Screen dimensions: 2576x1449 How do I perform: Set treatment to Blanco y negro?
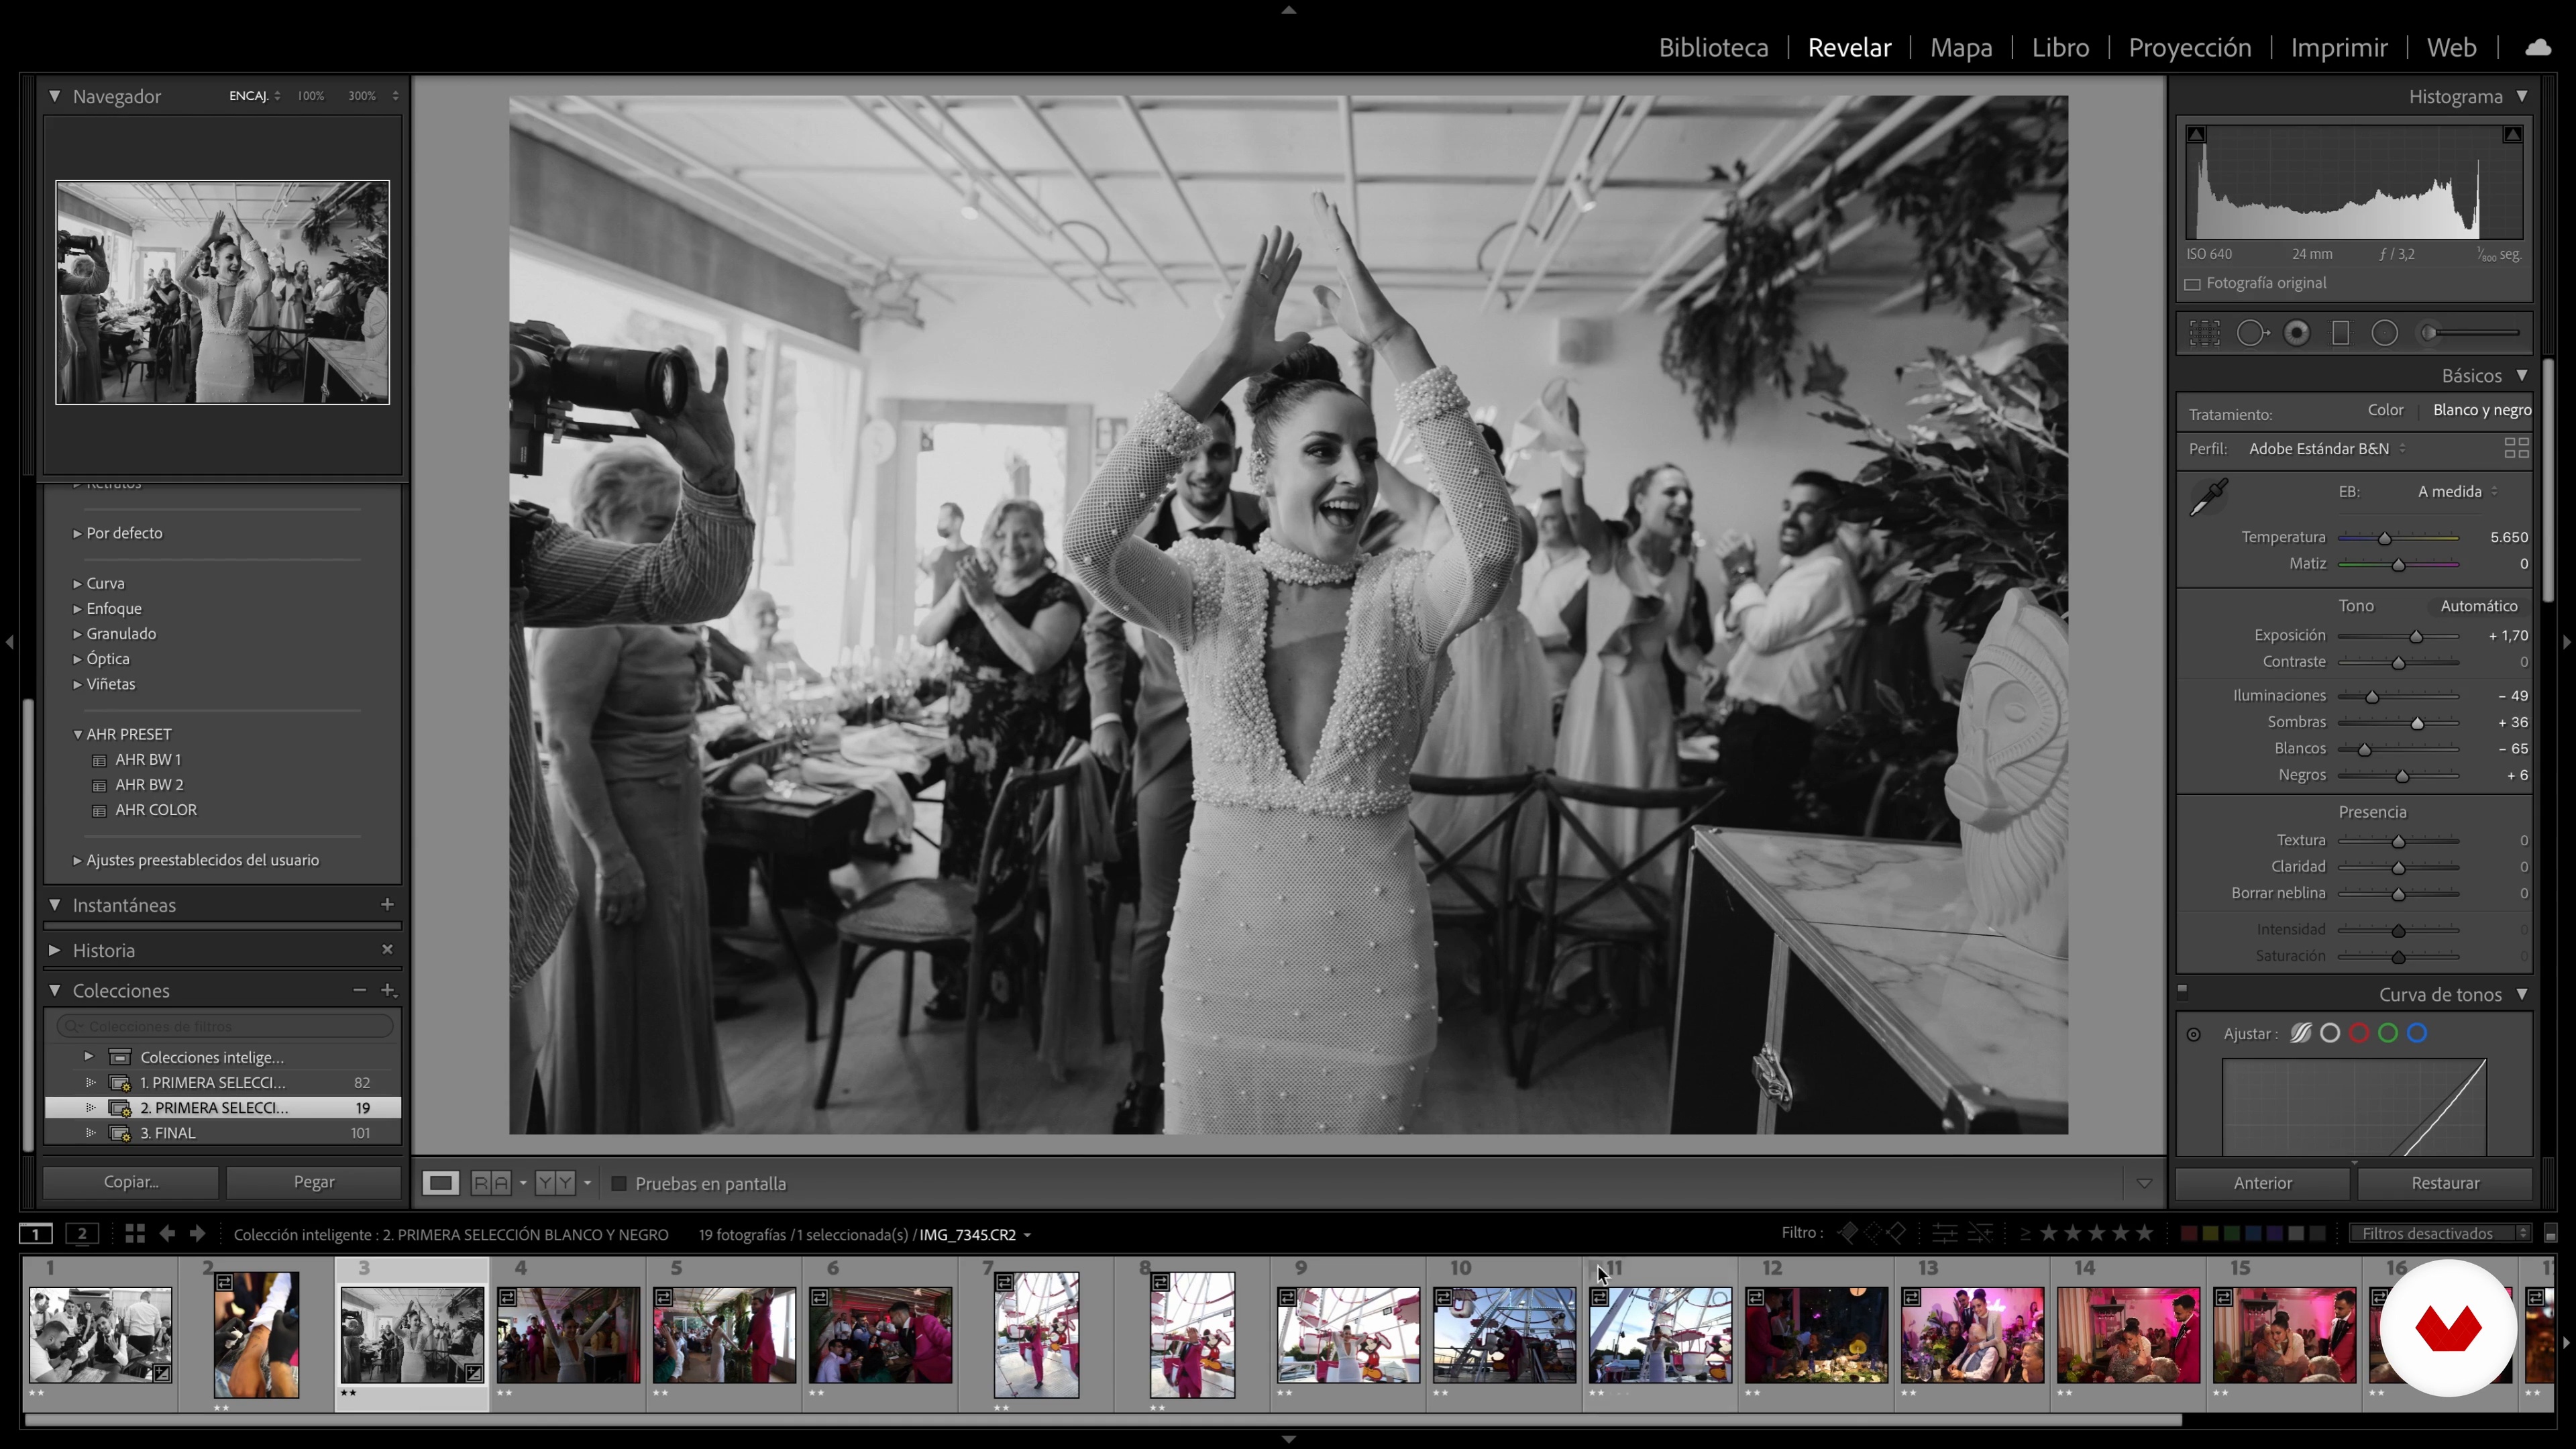[x=2482, y=410]
